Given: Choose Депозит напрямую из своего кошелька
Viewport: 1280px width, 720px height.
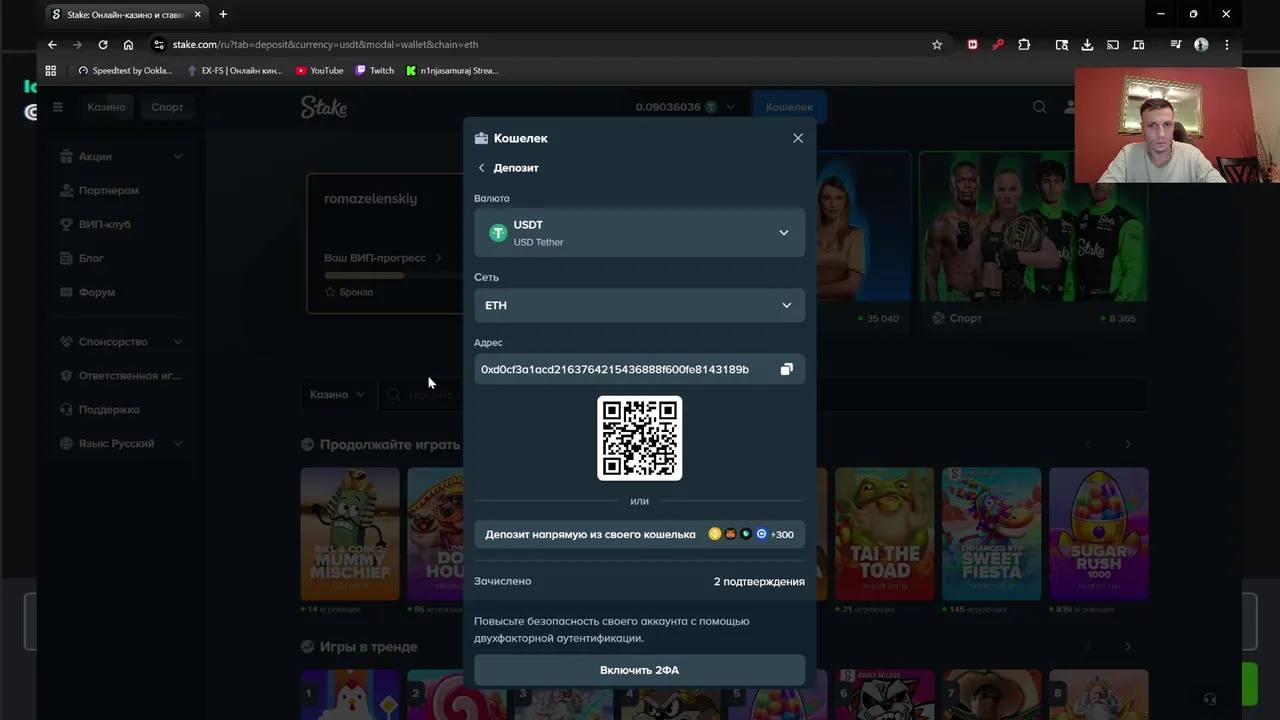Looking at the screenshot, I should click(x=639, y=534).
